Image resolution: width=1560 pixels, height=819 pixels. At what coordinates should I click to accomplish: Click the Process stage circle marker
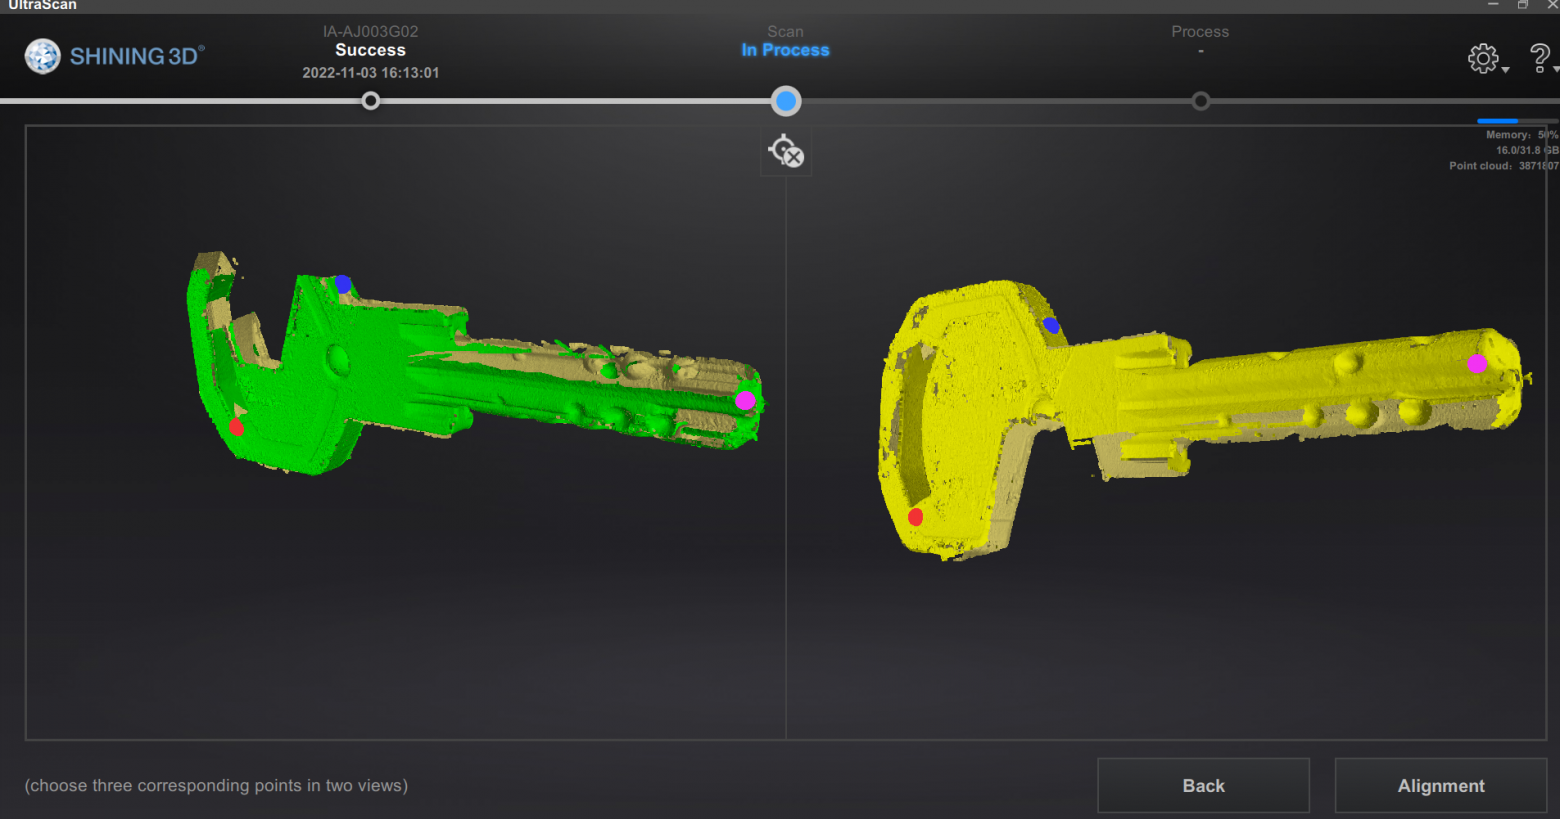1201,101
